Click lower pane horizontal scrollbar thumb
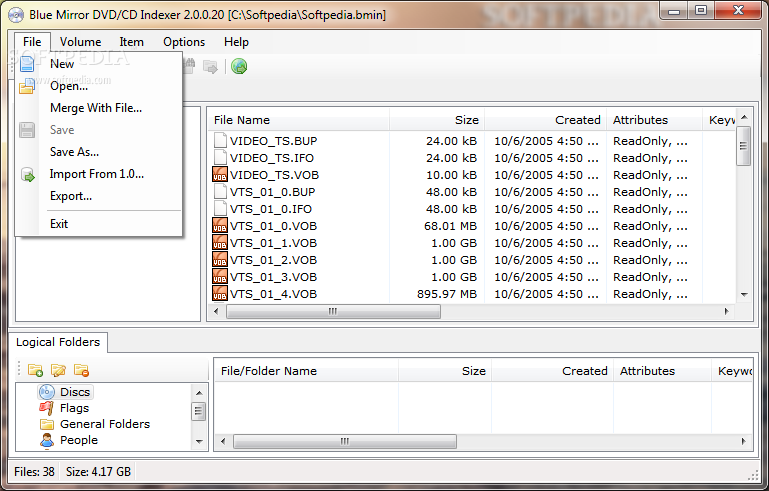The width and height of the screenshot is (769, 491). coord(345,441)
